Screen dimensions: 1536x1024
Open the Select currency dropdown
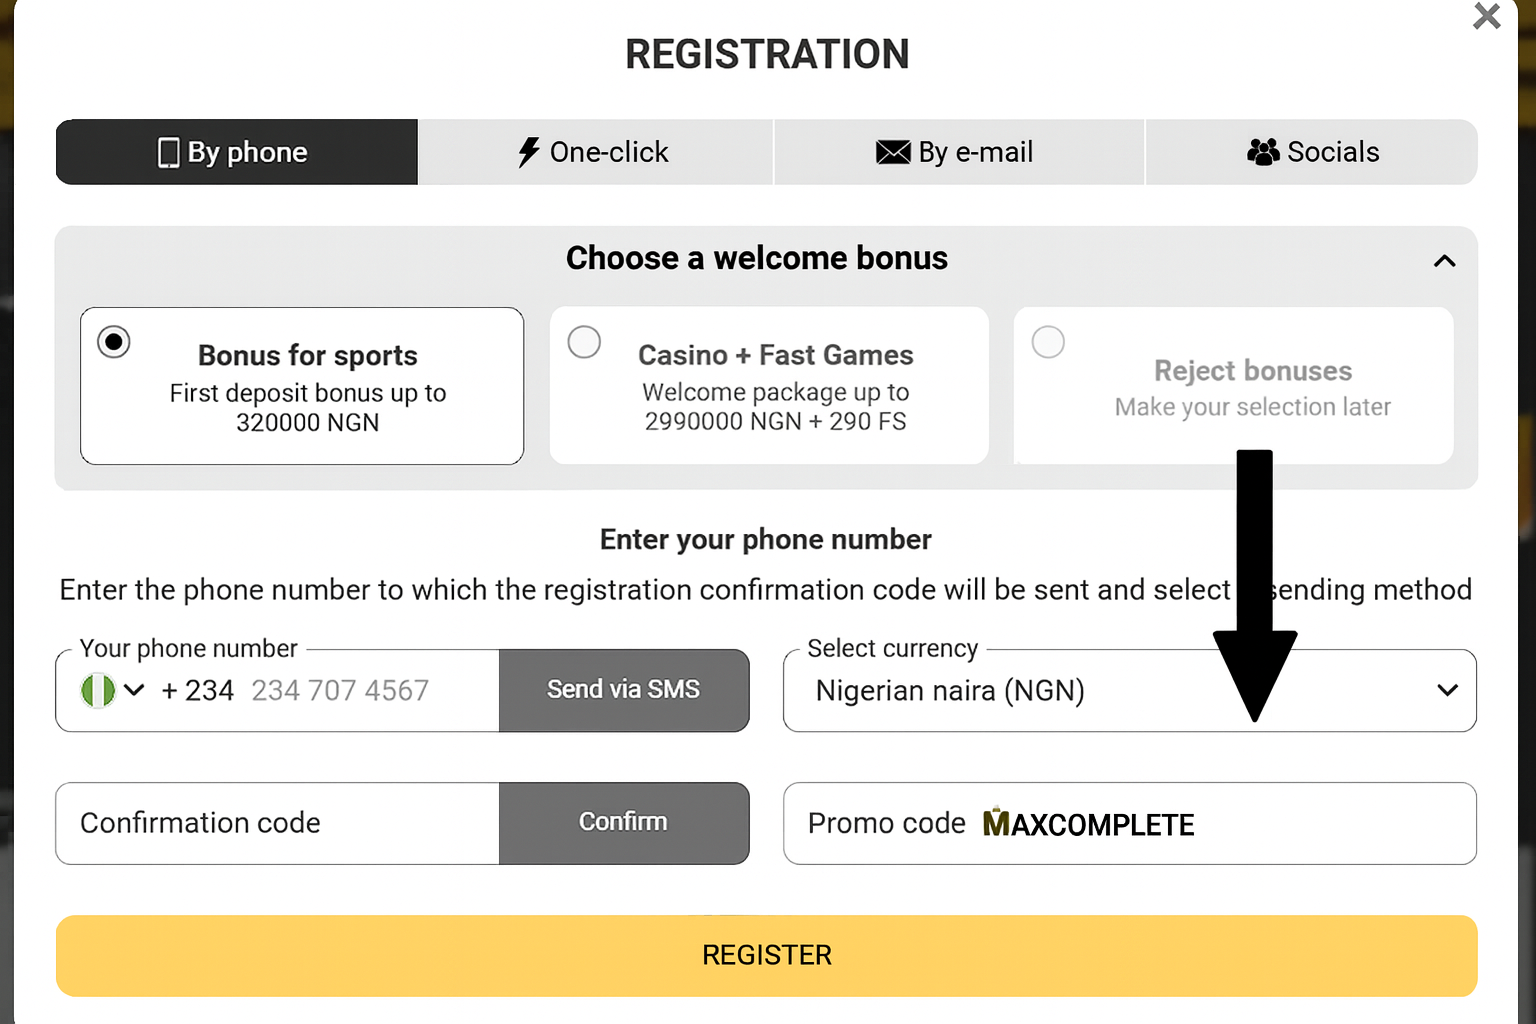tap(1447, 690)
